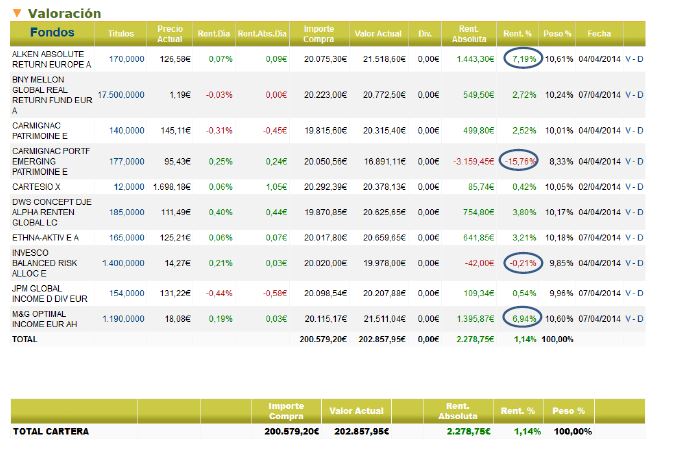Sort by the Títulos column header
This screenshot has height=450, width=673.
pyautogui.click(x=121, y=33)
